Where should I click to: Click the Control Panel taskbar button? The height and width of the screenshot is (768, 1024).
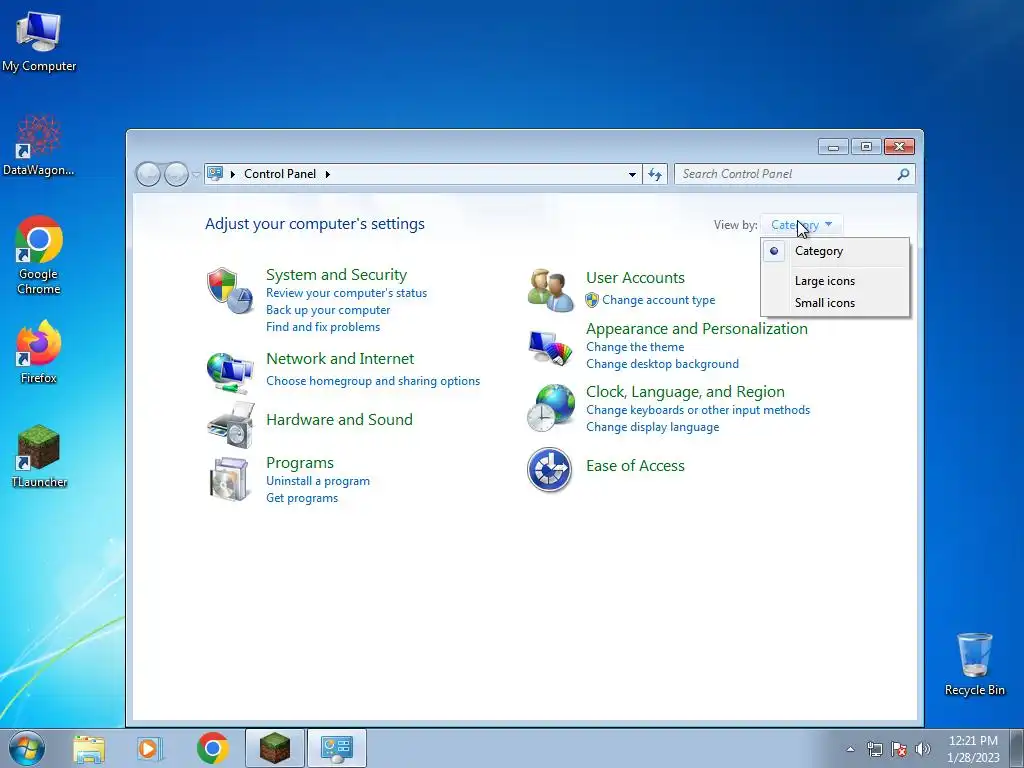coord(337,748)
